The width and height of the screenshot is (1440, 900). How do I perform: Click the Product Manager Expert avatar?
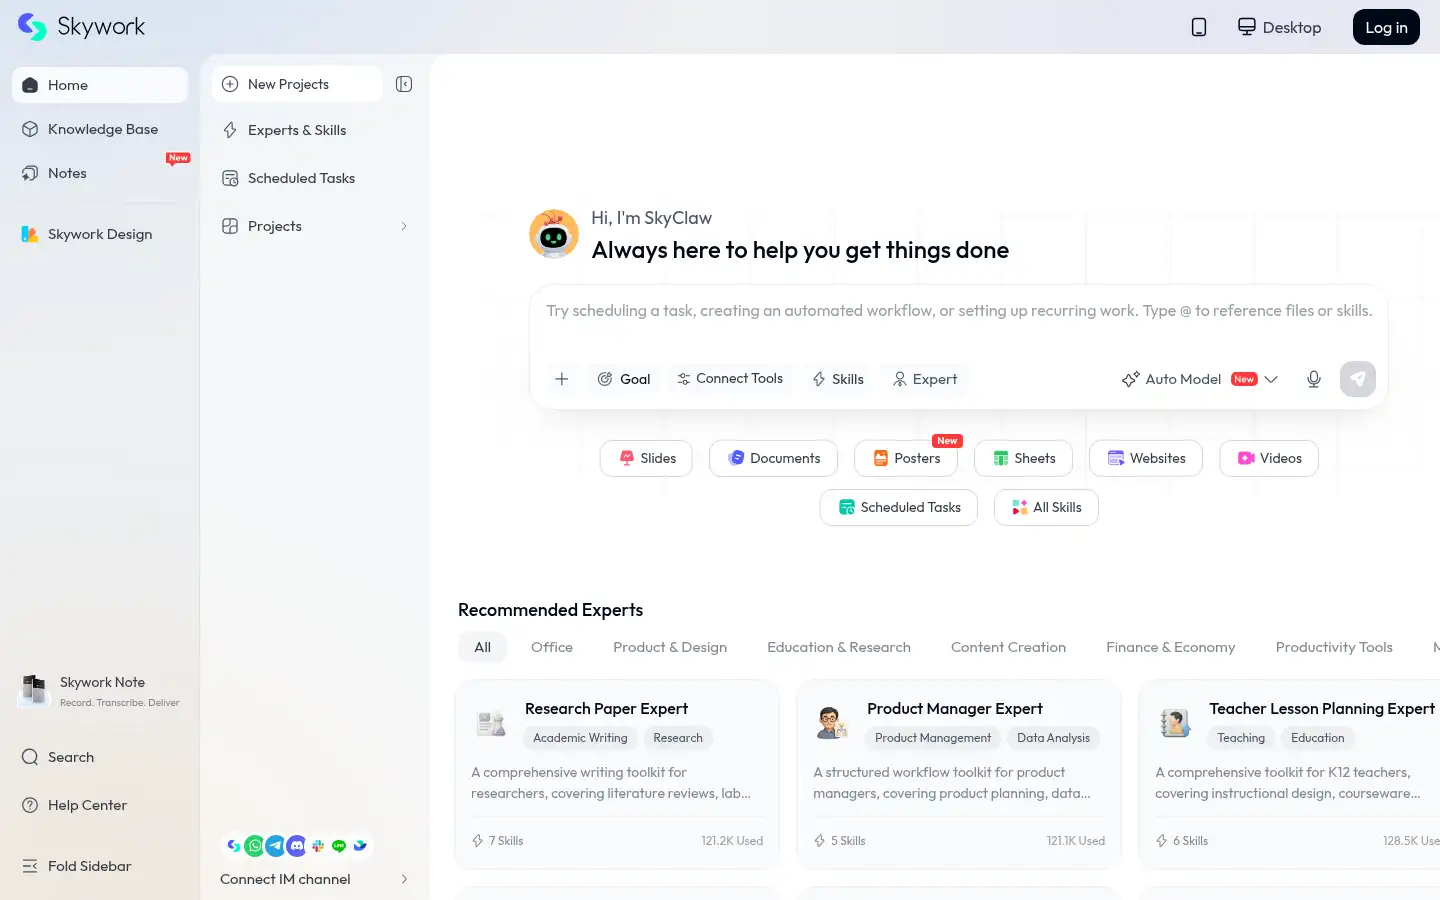[832, 723]
